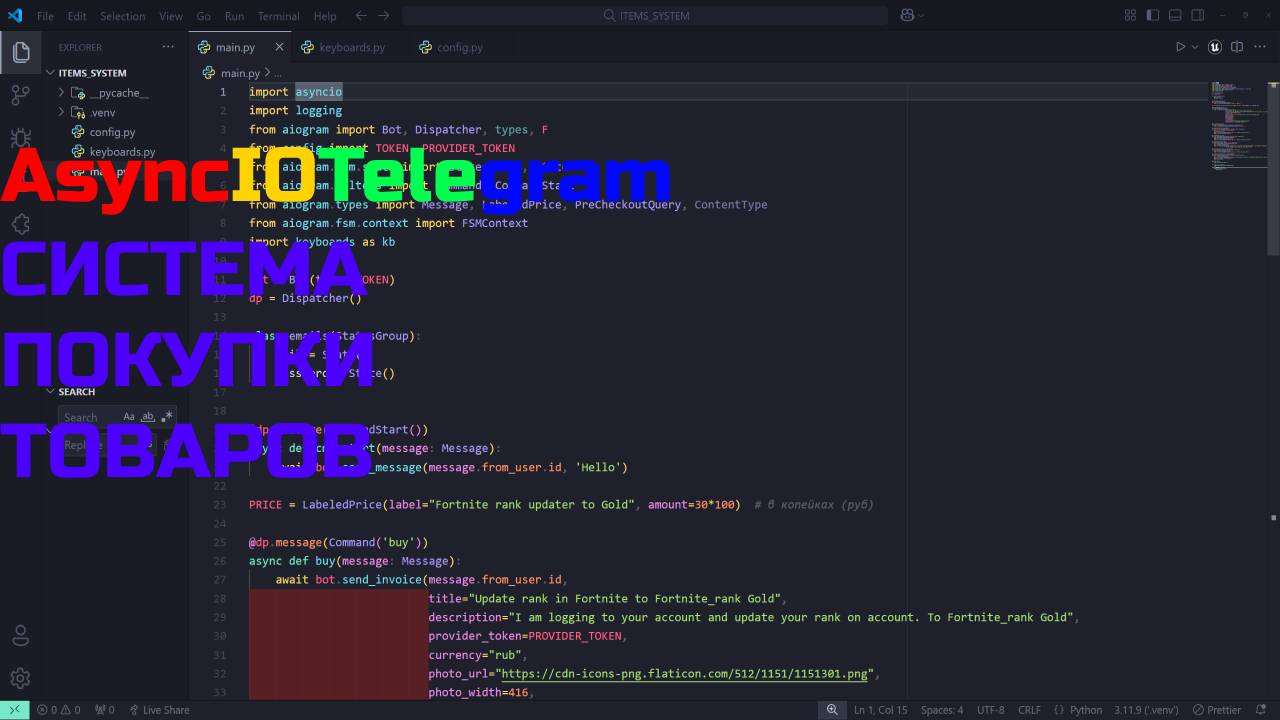
Task: Open the Source Control view
Action: coord(20,95)
